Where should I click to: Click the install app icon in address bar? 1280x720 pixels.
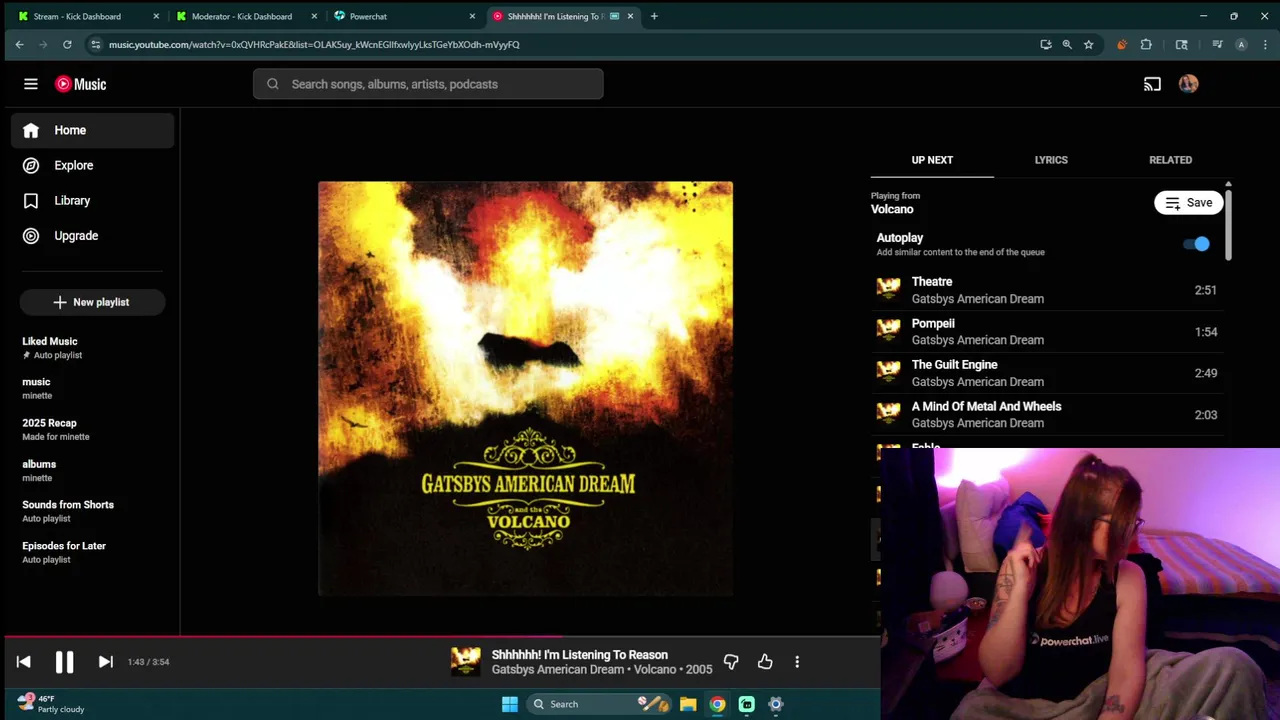pos(1046,44)
